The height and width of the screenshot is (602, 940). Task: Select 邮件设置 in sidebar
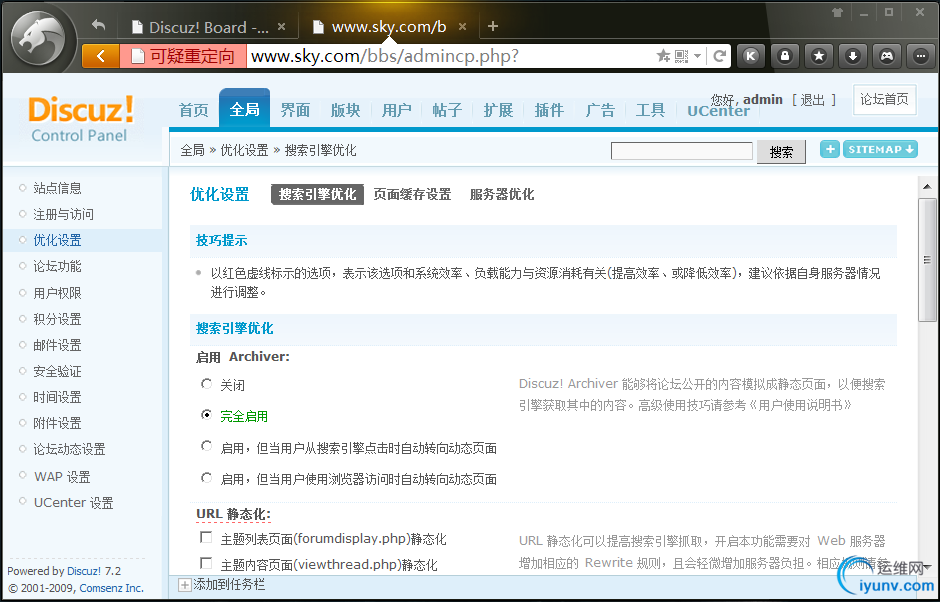[x=58, y=345]
